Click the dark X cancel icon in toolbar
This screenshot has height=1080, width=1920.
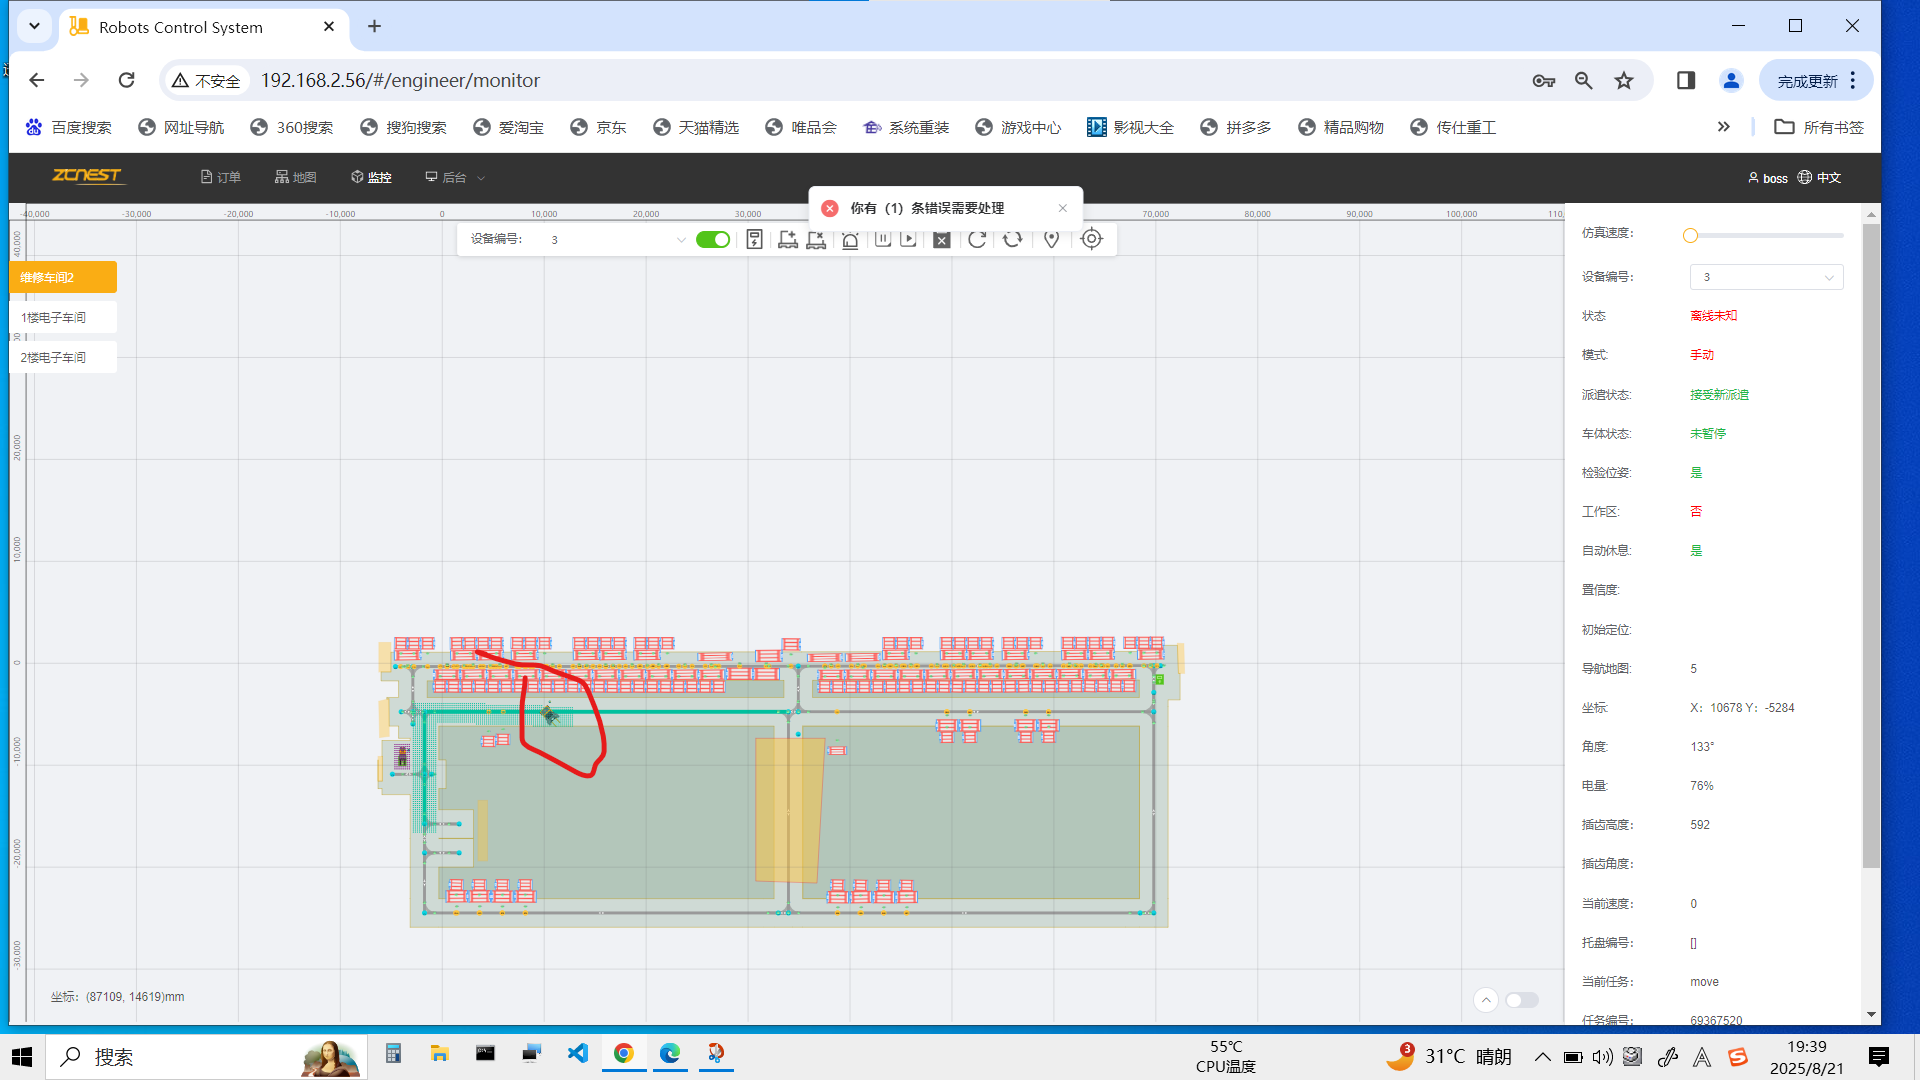click(x=942, y=239)
